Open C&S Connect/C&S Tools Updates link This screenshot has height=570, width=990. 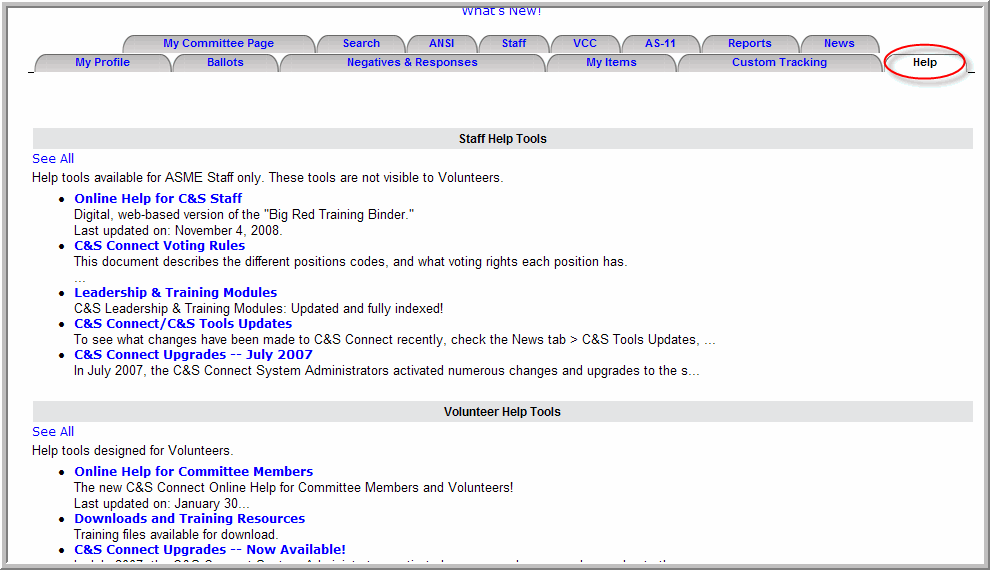(x=183, y=323)
